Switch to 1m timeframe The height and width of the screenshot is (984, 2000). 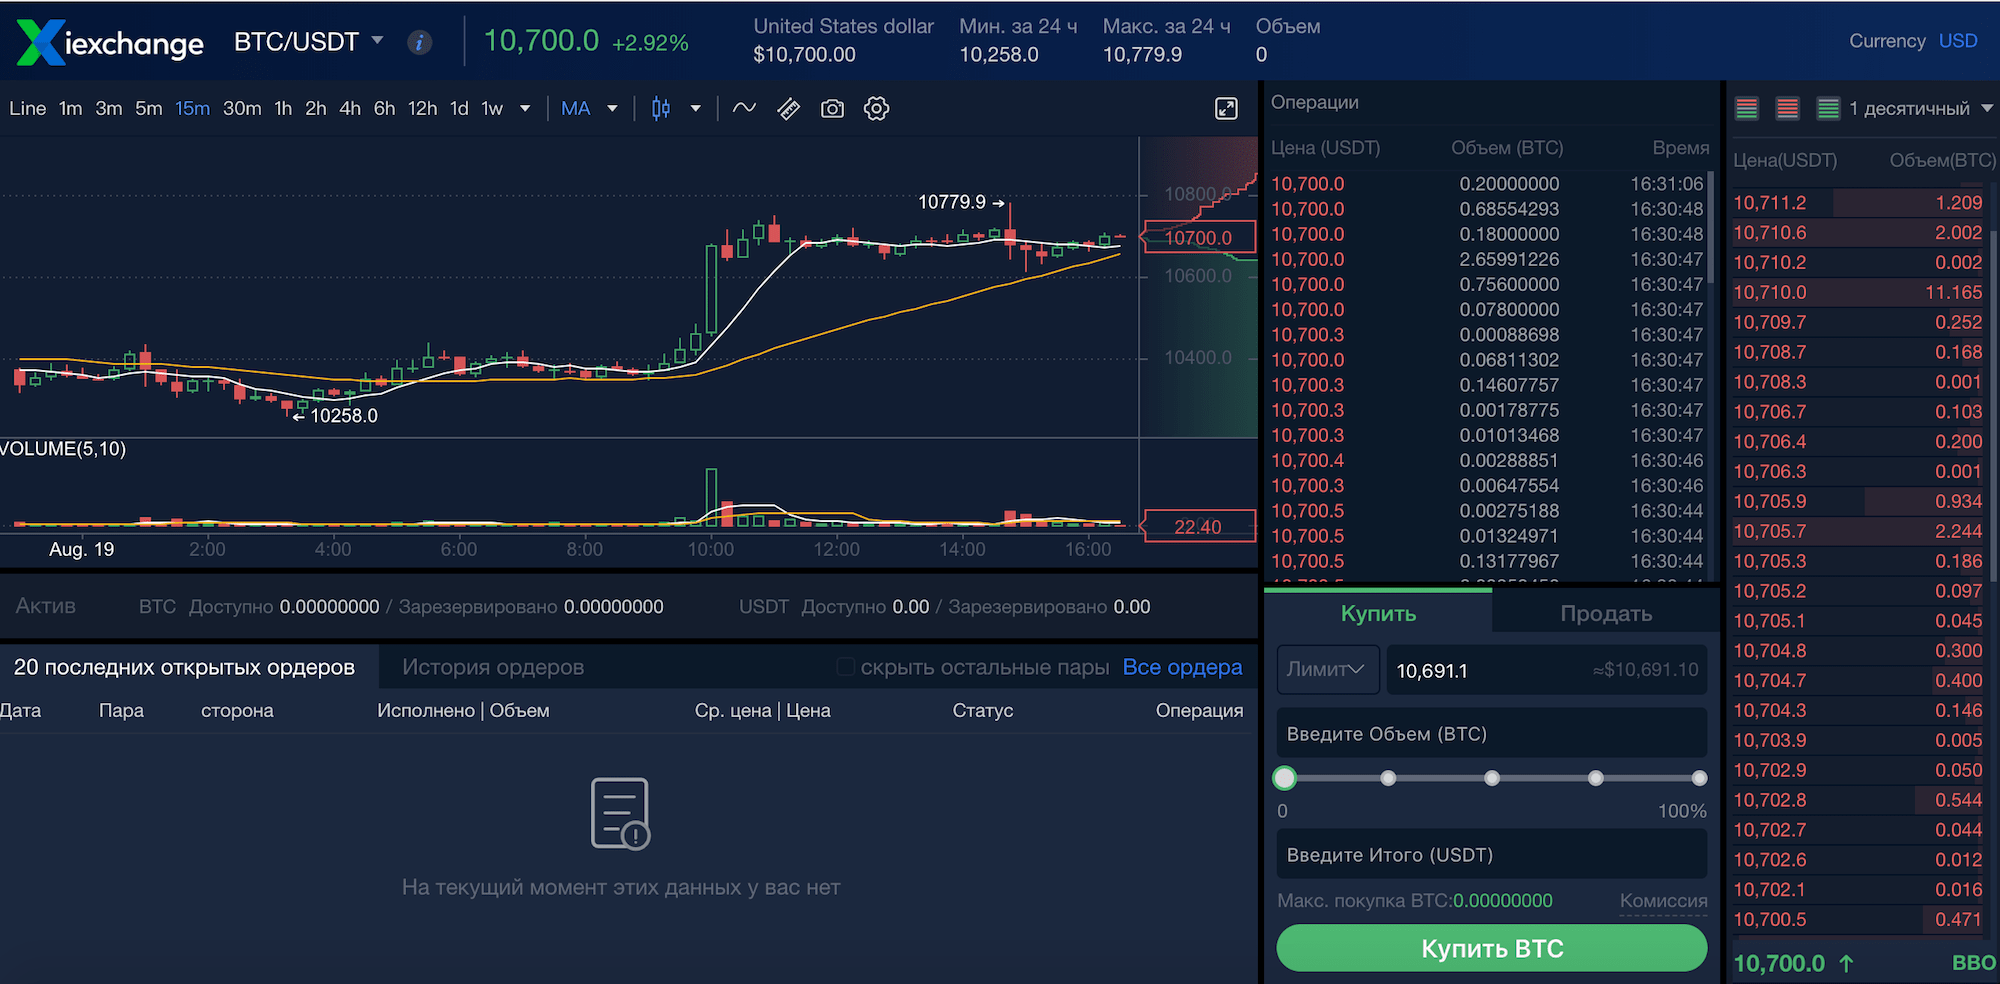70,108
